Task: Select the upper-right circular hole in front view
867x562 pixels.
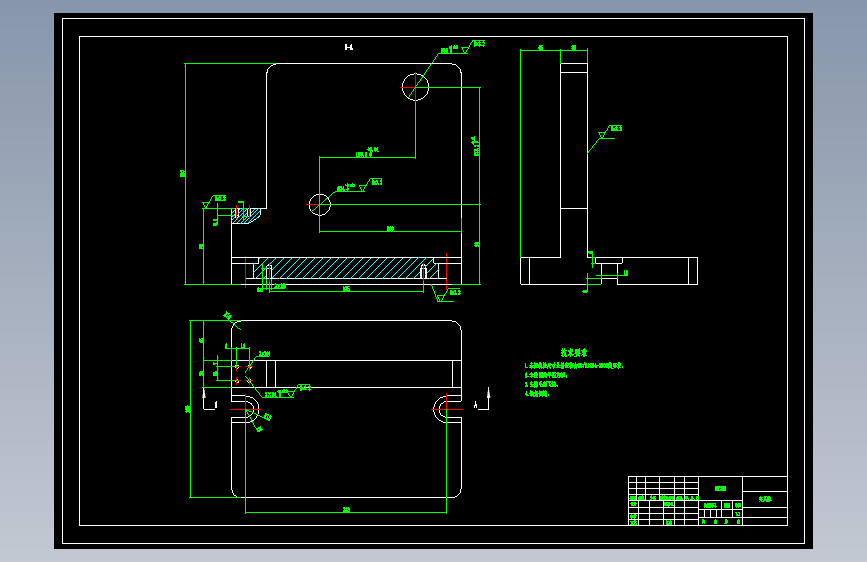Action: tap(415, 87)
